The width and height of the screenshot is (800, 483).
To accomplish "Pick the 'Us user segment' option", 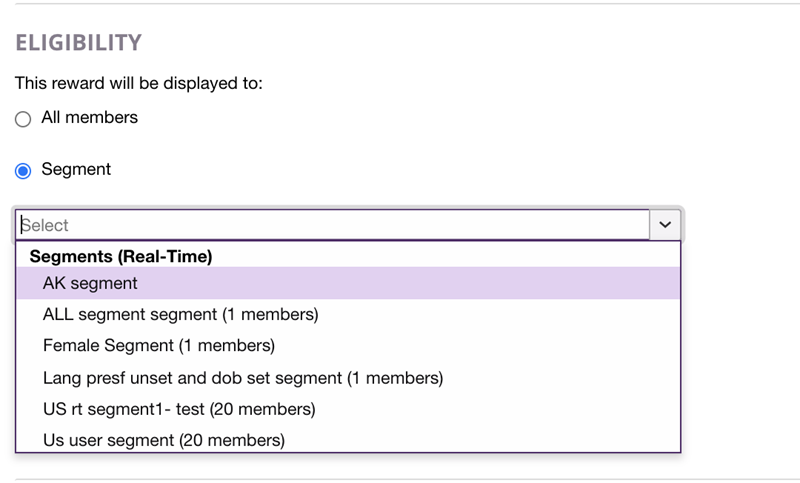I will tap(163, 440).
